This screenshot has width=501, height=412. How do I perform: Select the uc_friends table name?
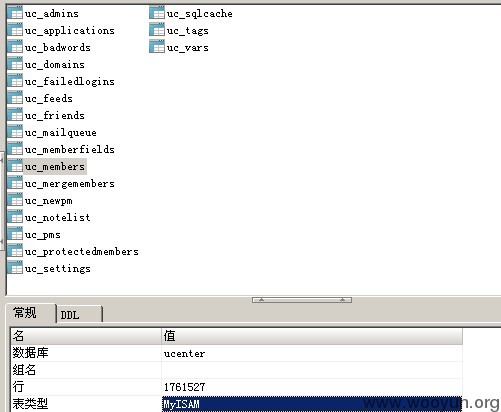point(55,116)
